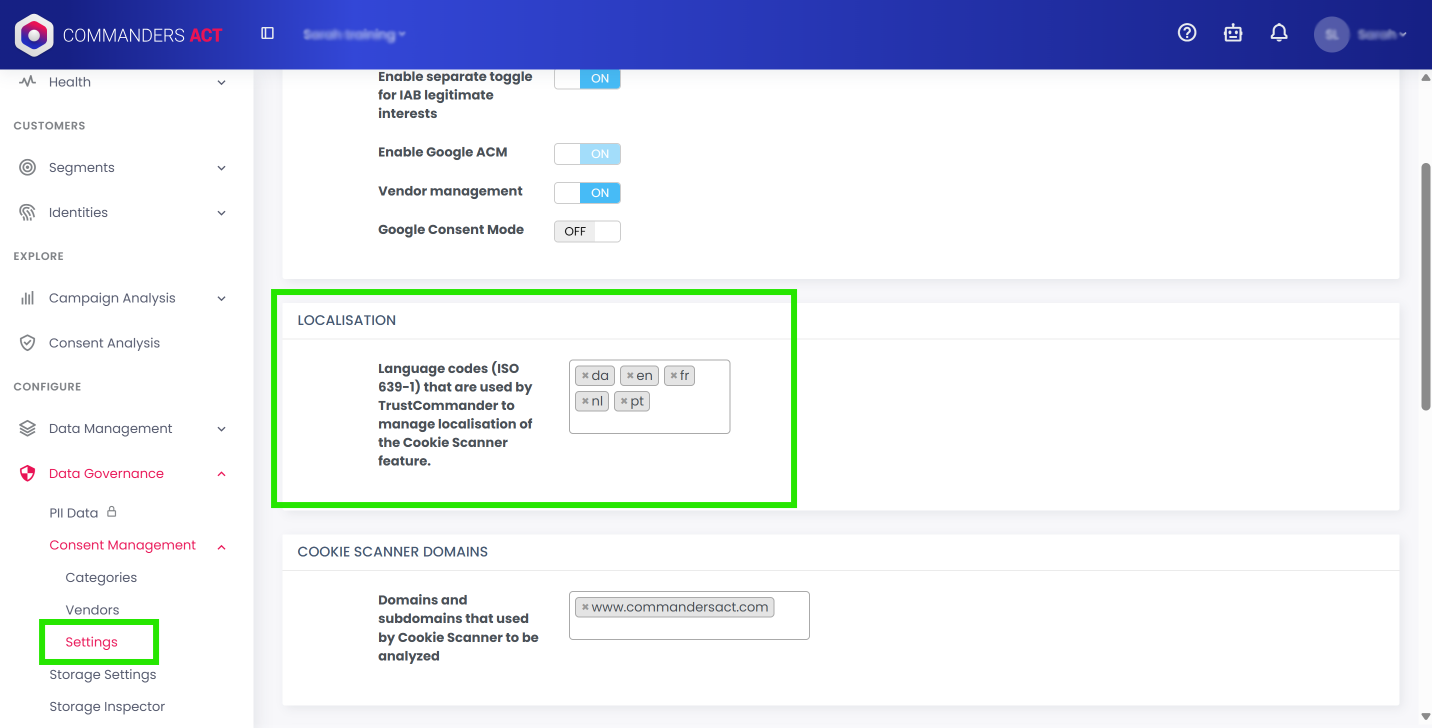Click the Commanders Act logo
1432x728 pixels.
[x=118, y=35]
